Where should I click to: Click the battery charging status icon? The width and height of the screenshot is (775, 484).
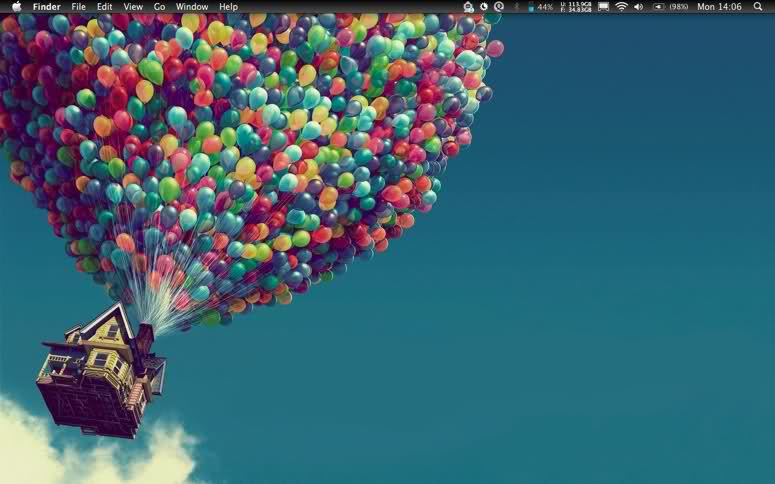(659, 7)
